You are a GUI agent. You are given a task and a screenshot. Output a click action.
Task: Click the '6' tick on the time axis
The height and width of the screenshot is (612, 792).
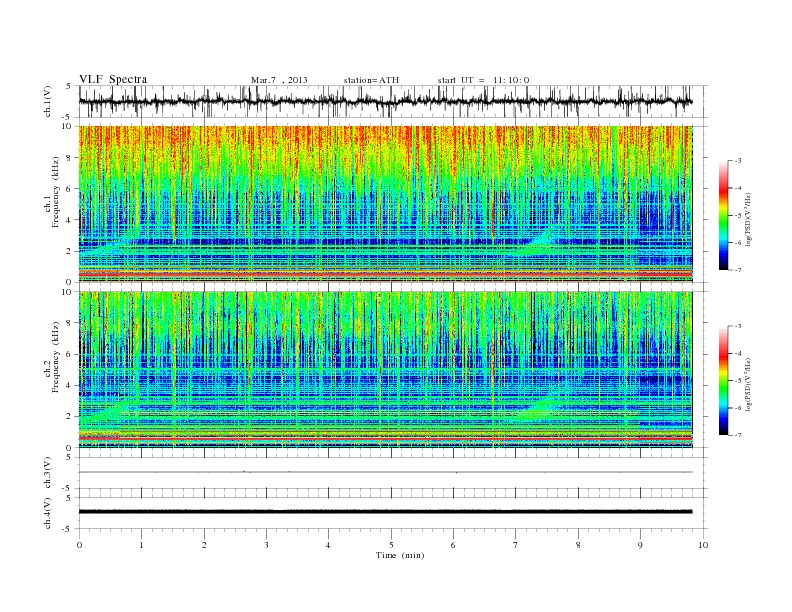click(453, 545)
